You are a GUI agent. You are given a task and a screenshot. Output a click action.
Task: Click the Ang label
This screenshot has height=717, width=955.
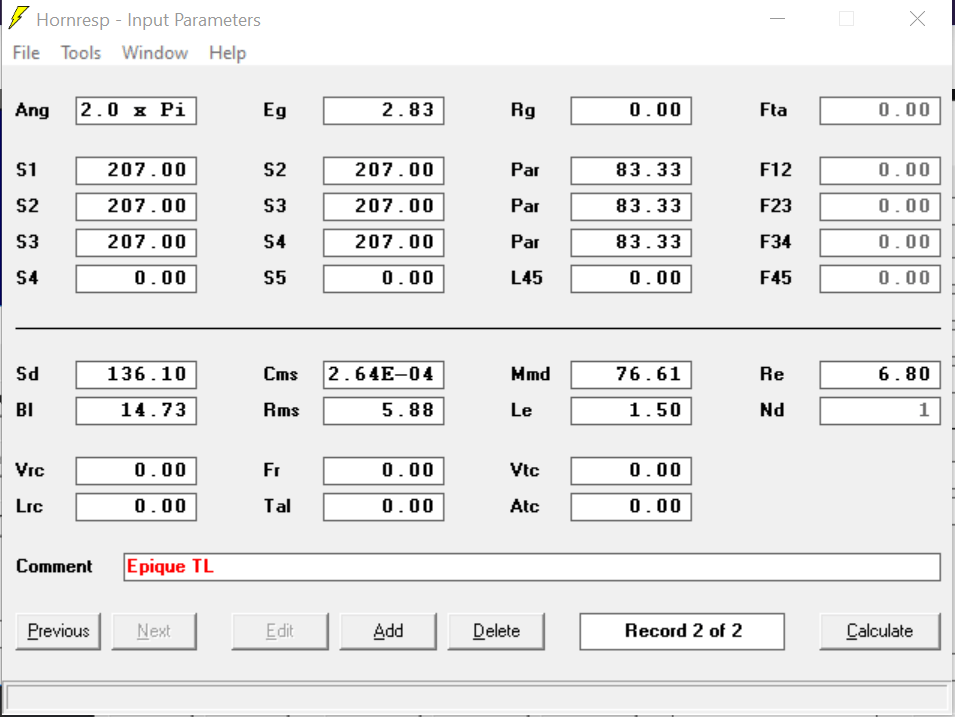tap(32, 111)
